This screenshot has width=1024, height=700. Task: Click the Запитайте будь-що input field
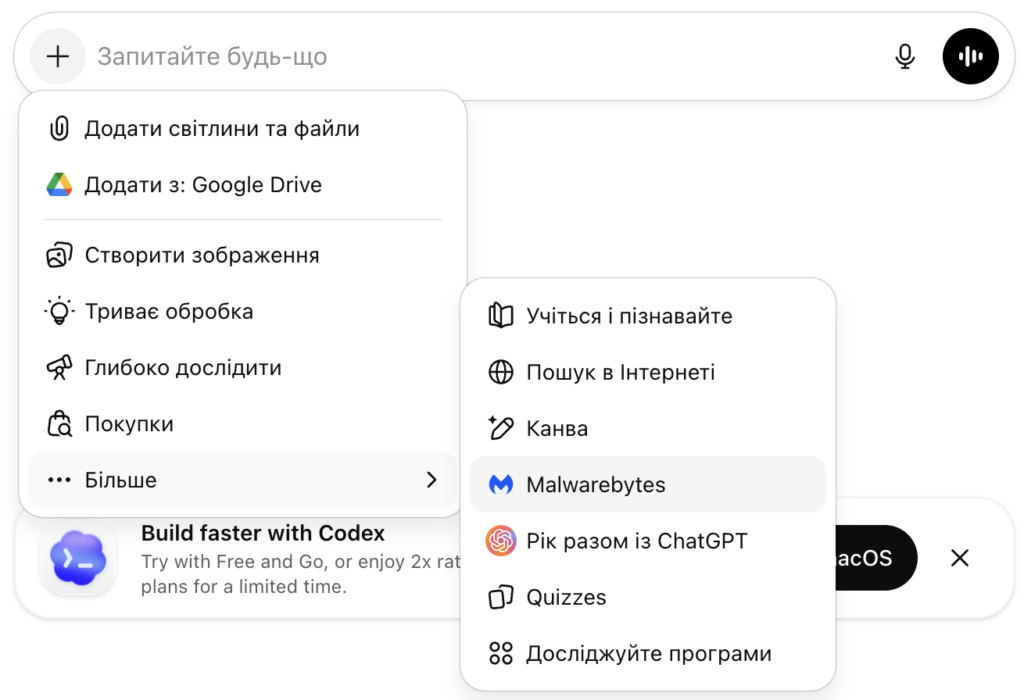pyautogui.click(x=480, y=57)
